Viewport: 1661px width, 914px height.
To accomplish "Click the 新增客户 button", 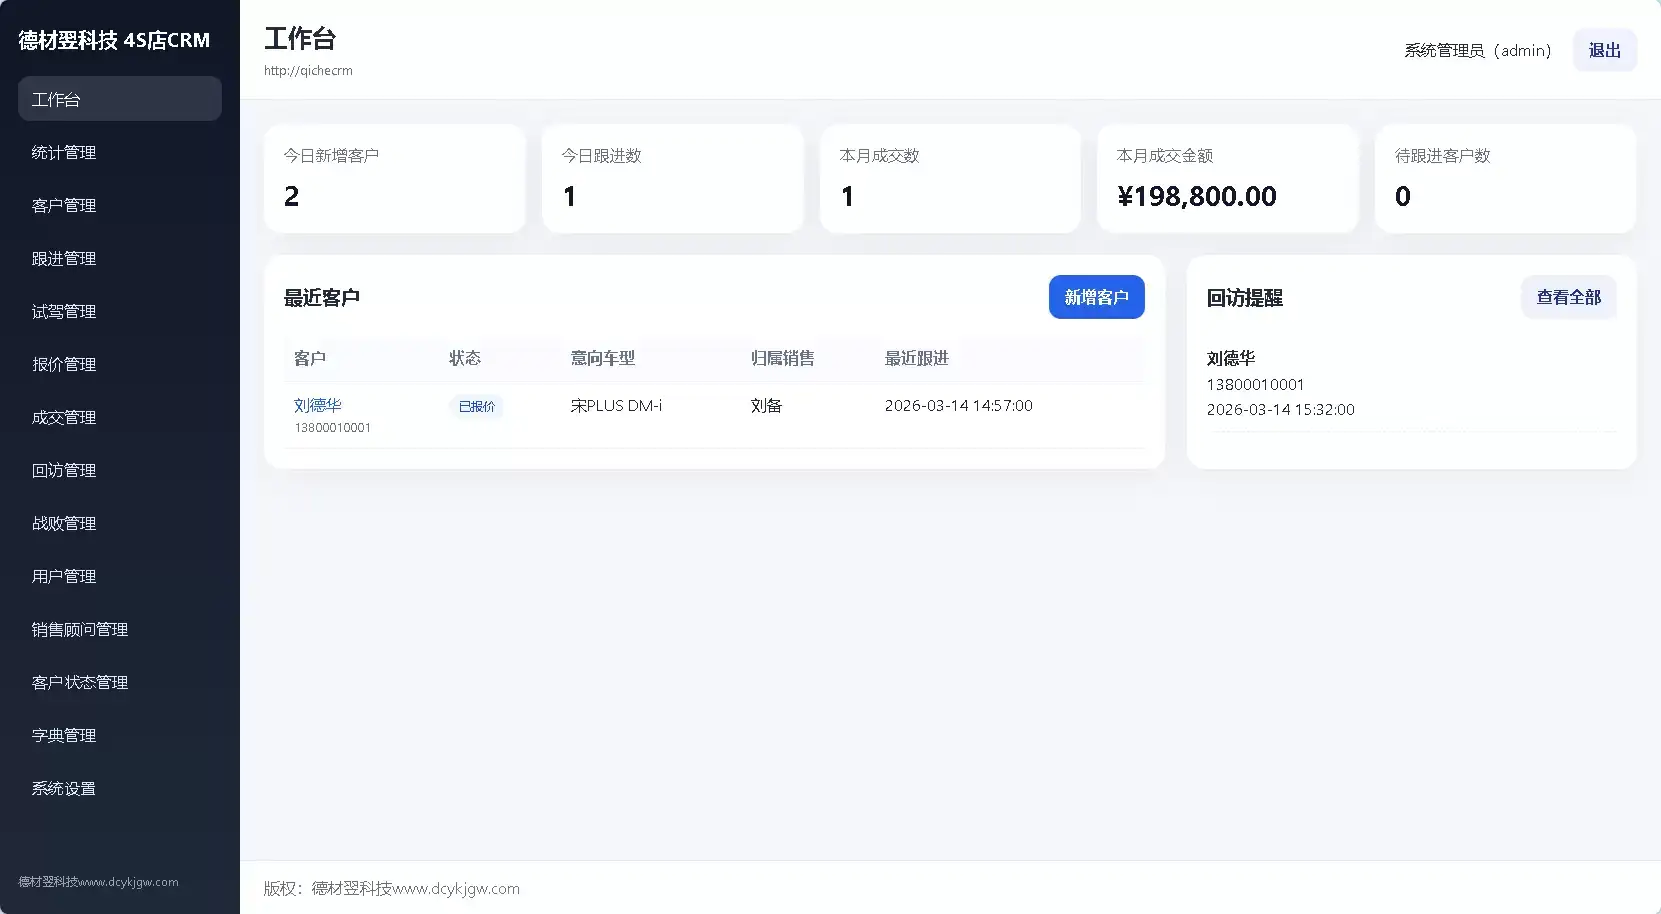I will coord(1096,297).
